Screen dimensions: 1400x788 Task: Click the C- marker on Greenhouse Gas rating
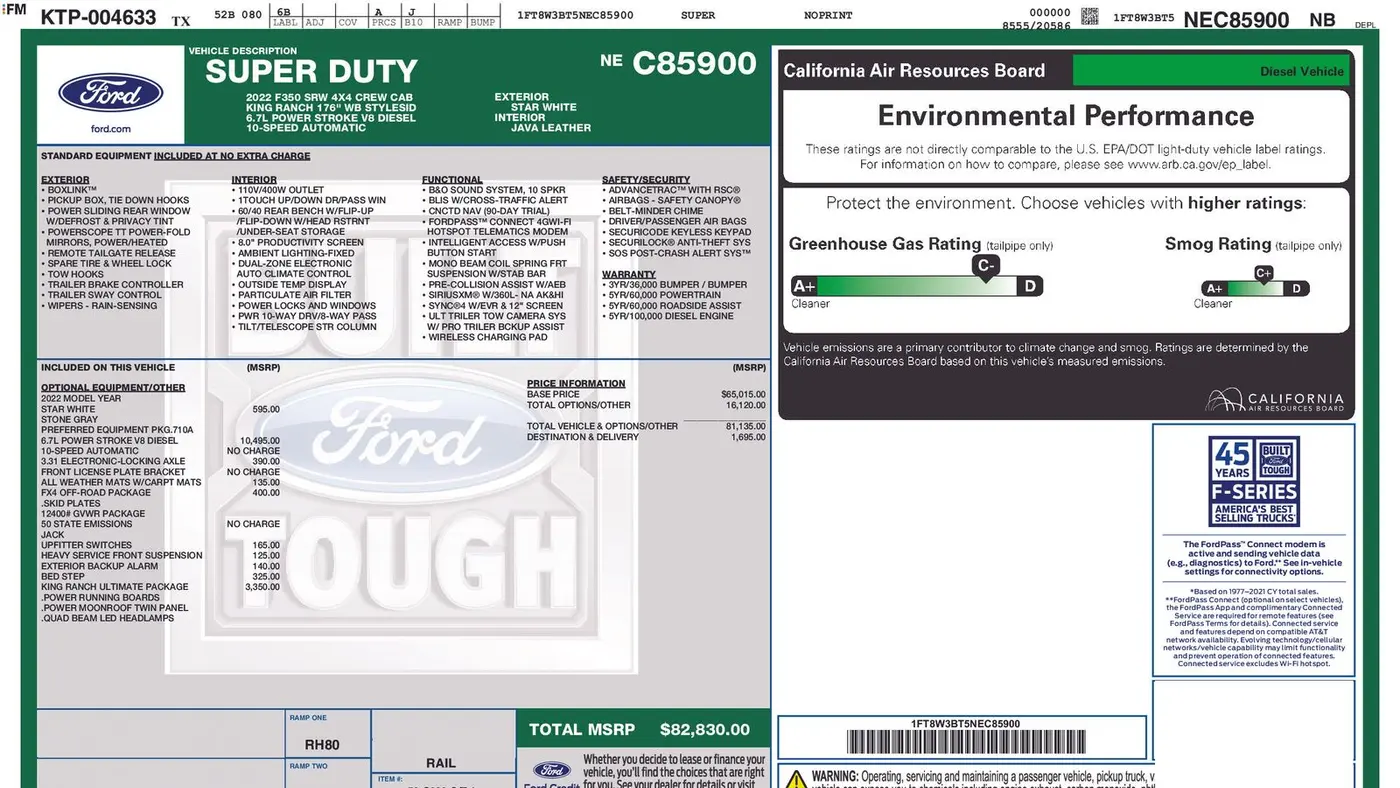(986, 266)
